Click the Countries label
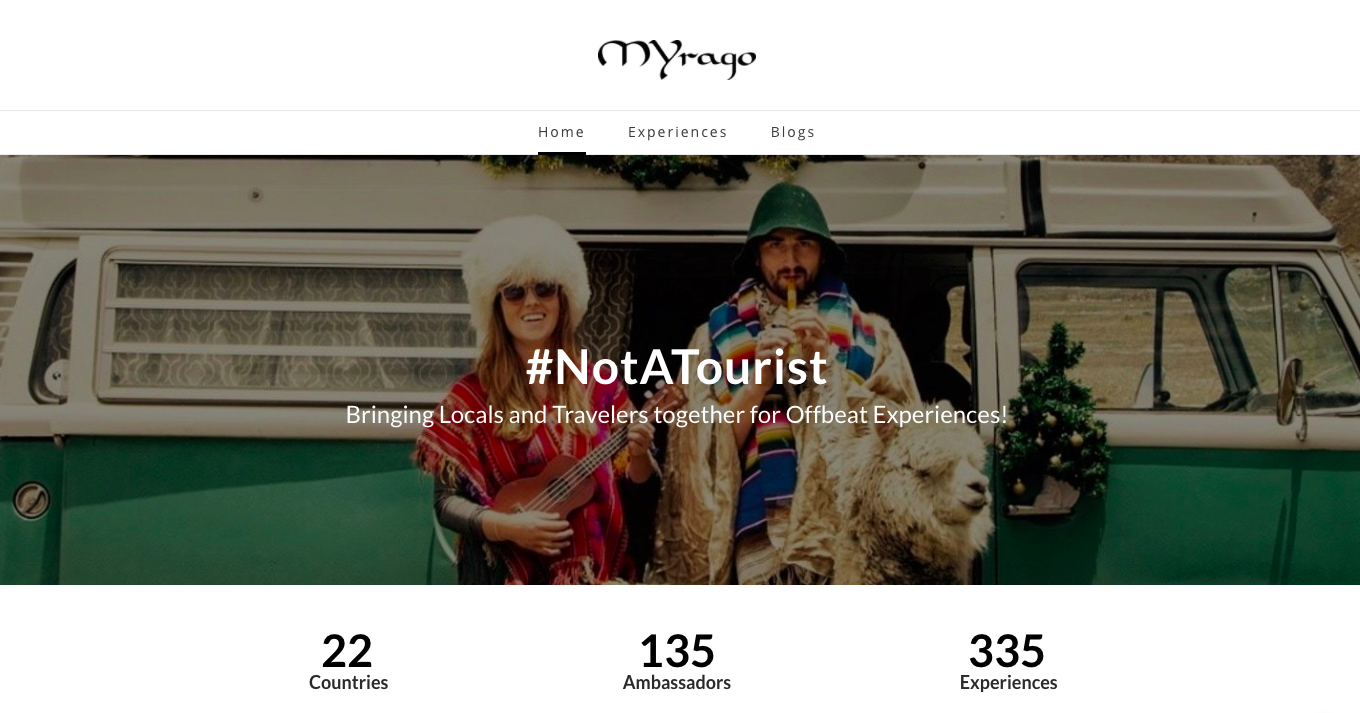Screen dimensions: 1360x713 tap(348, 683)
